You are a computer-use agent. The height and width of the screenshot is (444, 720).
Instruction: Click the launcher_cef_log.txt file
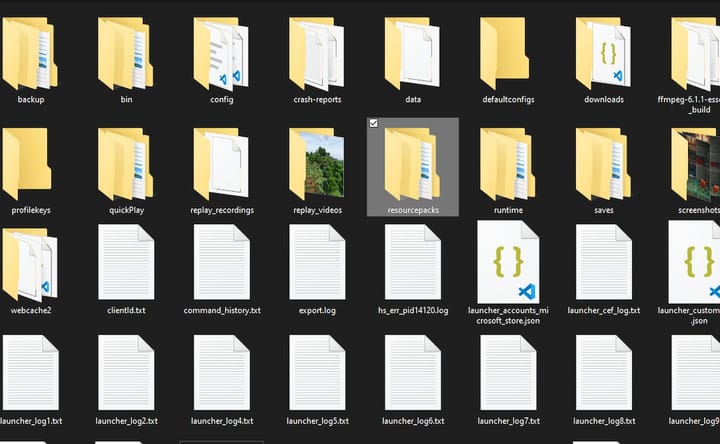tap(604, 262)
